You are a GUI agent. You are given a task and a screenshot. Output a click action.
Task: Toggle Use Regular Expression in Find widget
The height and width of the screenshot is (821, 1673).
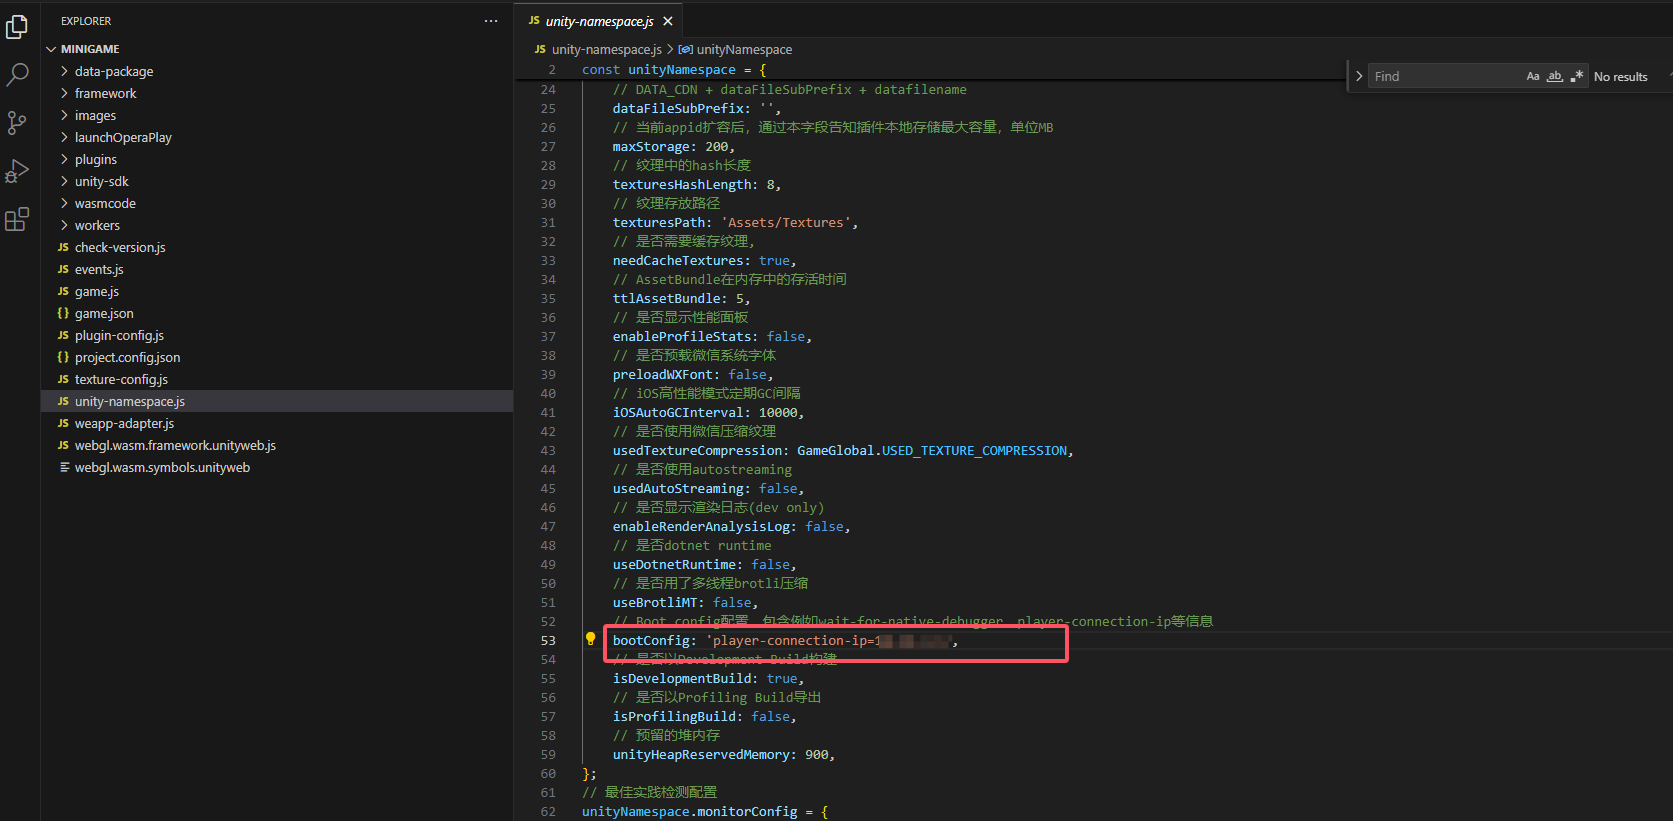tap(1577, 76)
